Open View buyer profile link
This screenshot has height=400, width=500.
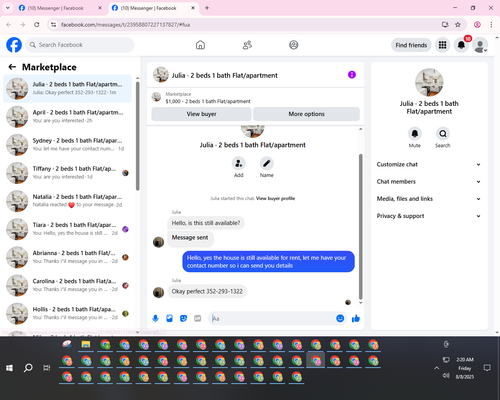[x=275, y=198]
